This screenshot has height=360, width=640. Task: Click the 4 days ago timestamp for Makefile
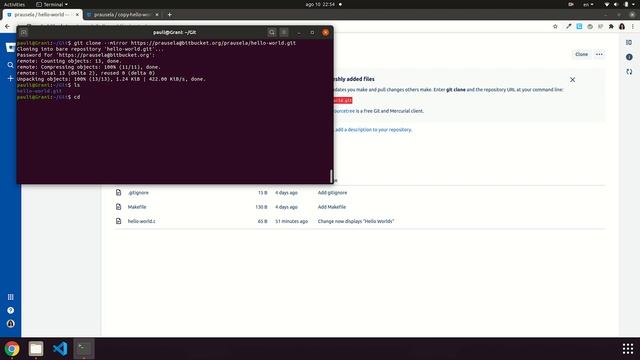tap(286, 207)
